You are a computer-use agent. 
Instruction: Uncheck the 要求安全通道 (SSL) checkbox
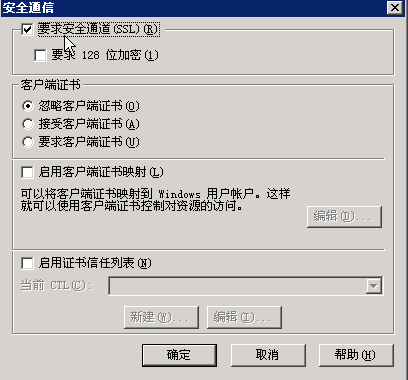27,29
